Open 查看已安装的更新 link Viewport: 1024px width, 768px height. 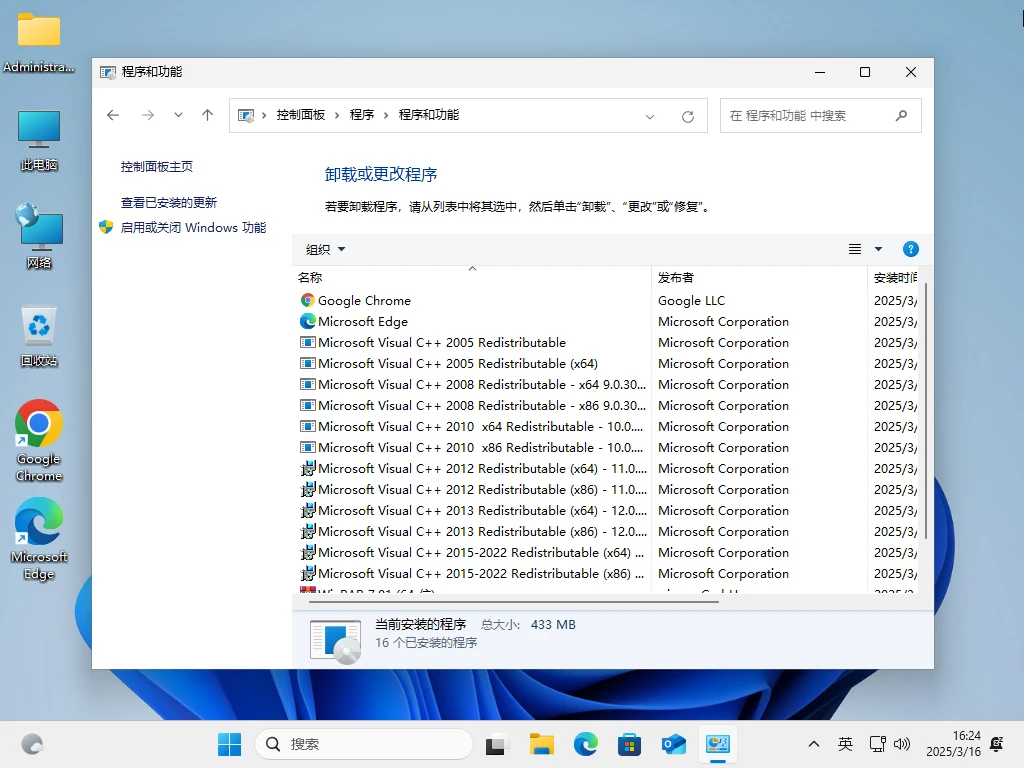[x=168, y=202]
